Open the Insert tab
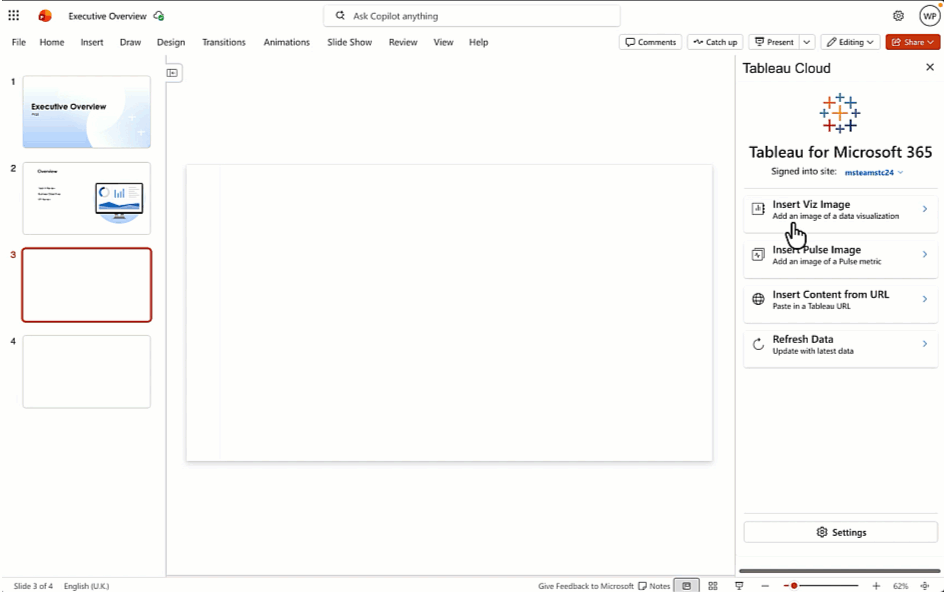 pyautogui.click(x=92, y=42)
